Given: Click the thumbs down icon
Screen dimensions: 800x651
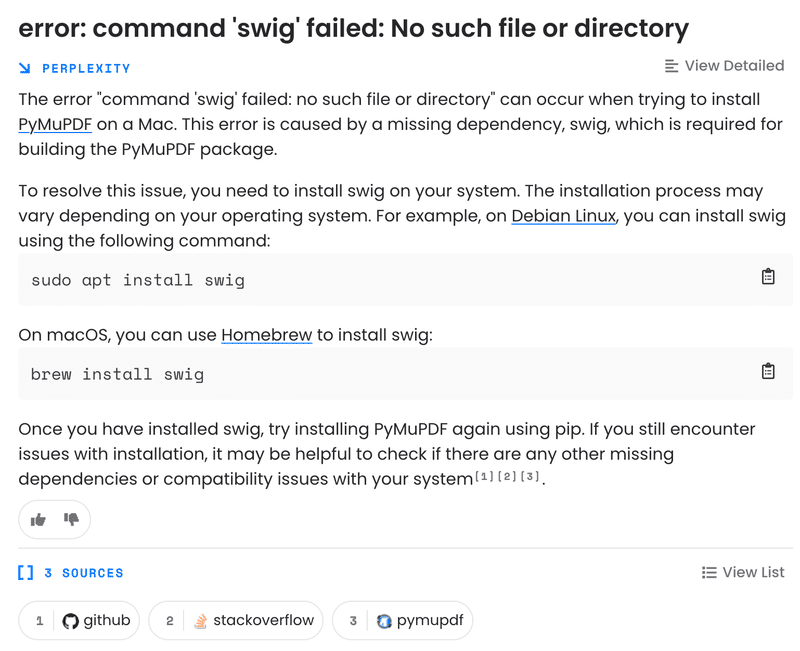Looking at the screenshot, I should [71, 519].
